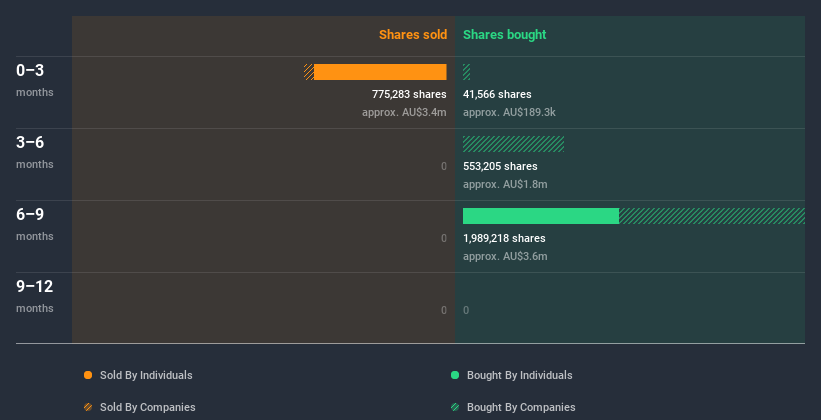The height and width of the screenshot is (420, 821).
Task: Click the solid orange bar for 0–3 months
Action: pyautogui.click(x=380, y=72)
